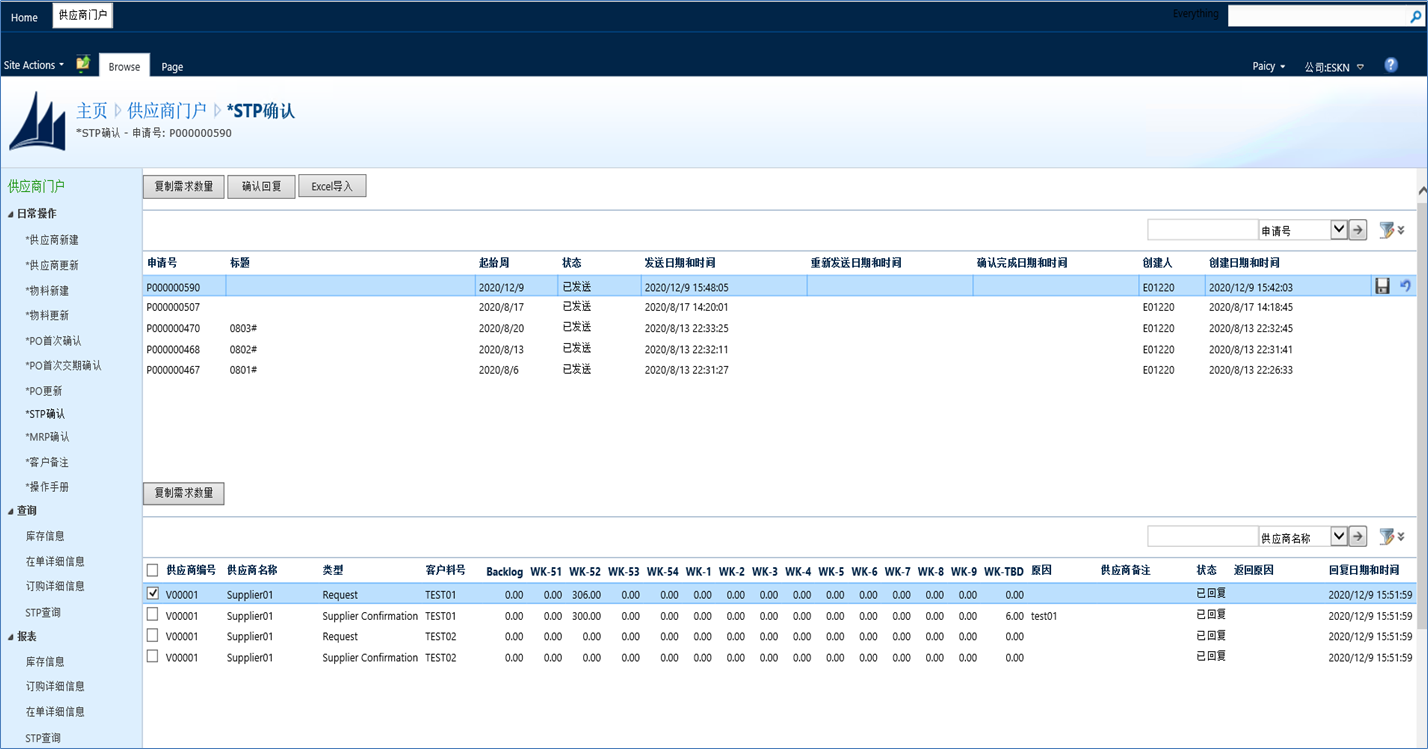
Task: Click the upper 复制需求数量 button
Action: (184, 186)
